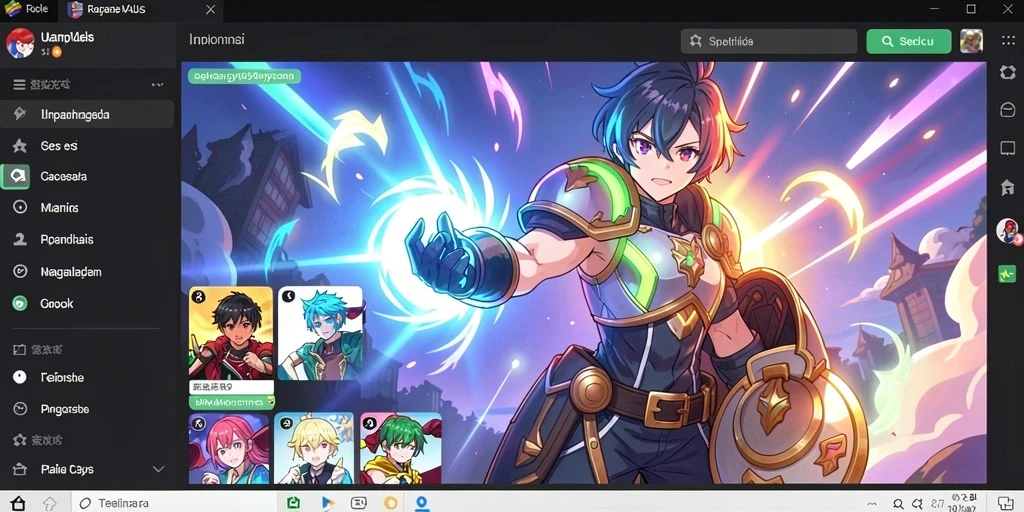
Task: Click the search input field in top bar
Action: (769, 41)
